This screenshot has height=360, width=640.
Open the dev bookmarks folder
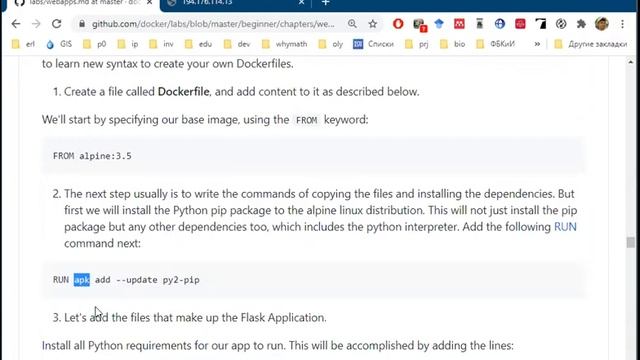237,44
